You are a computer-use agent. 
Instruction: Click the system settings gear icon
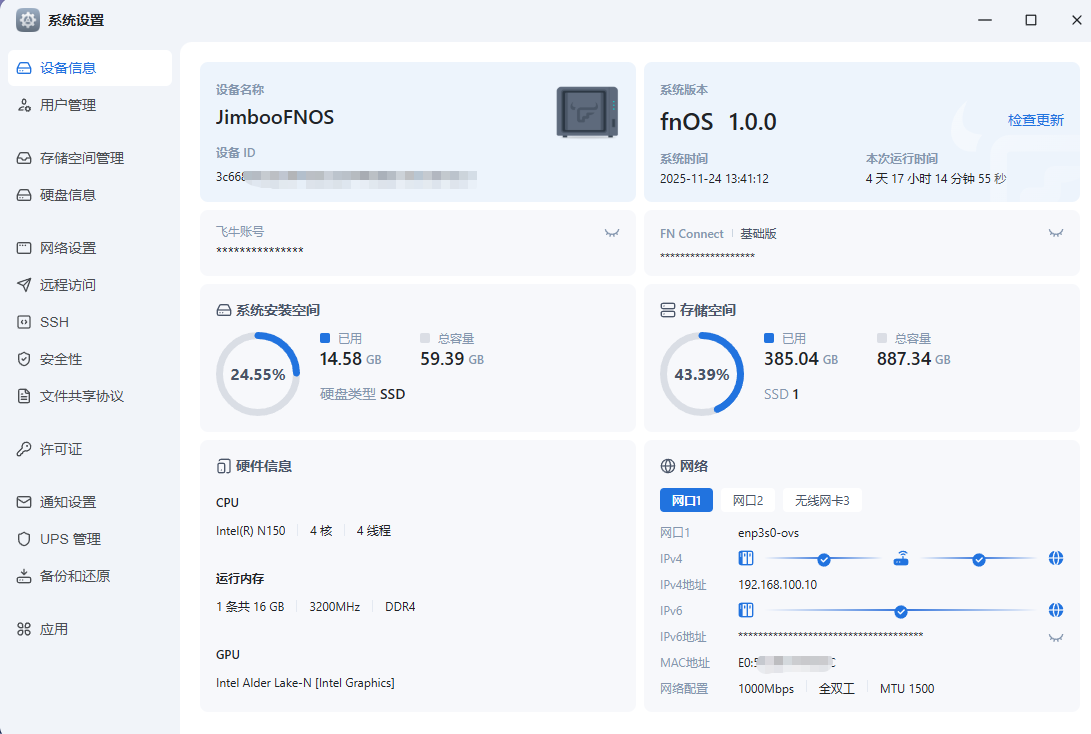[28, 20]
